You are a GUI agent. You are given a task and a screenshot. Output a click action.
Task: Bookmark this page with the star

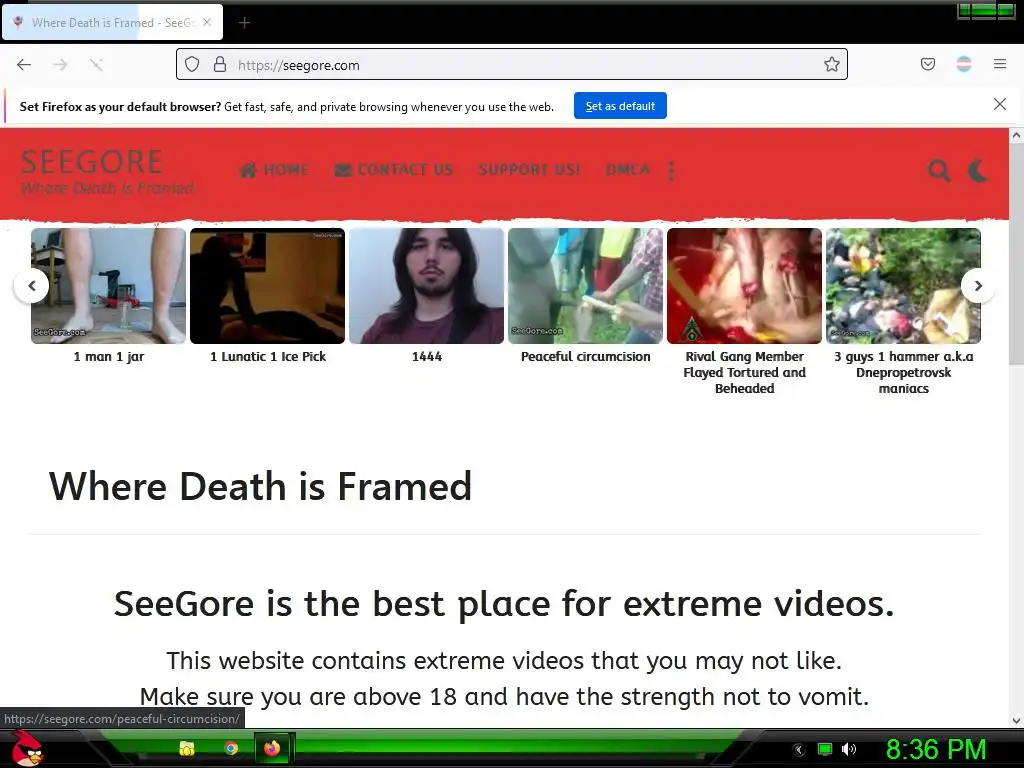click(x=831, y=65)
